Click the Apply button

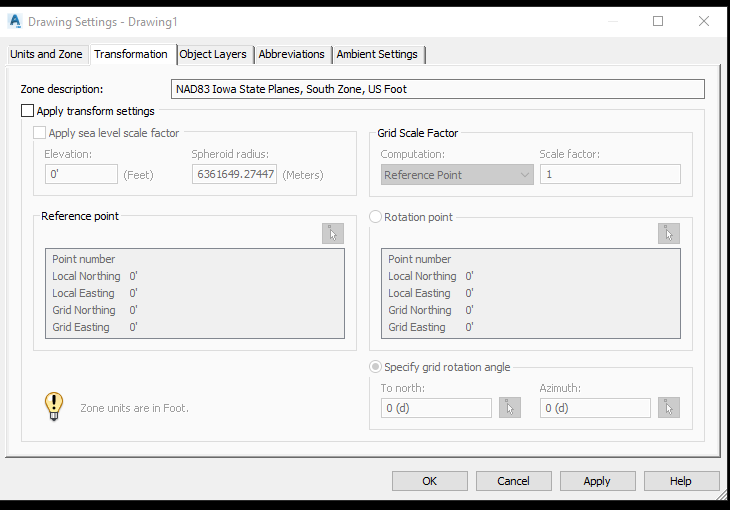[597, 481]
